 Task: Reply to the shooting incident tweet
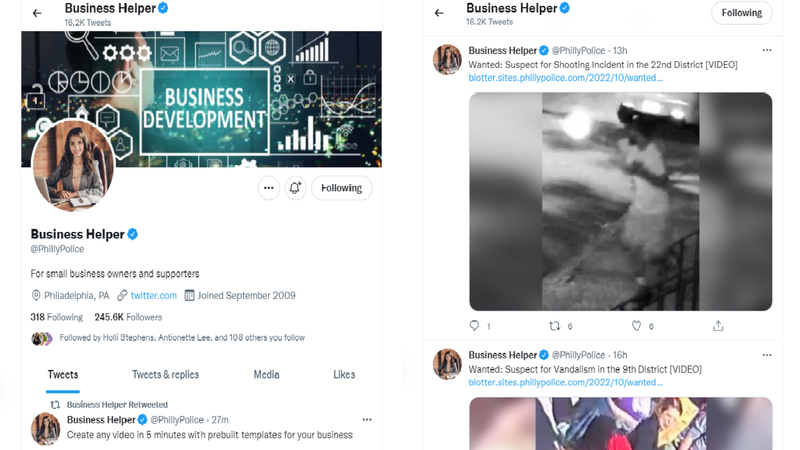(475, 326)
